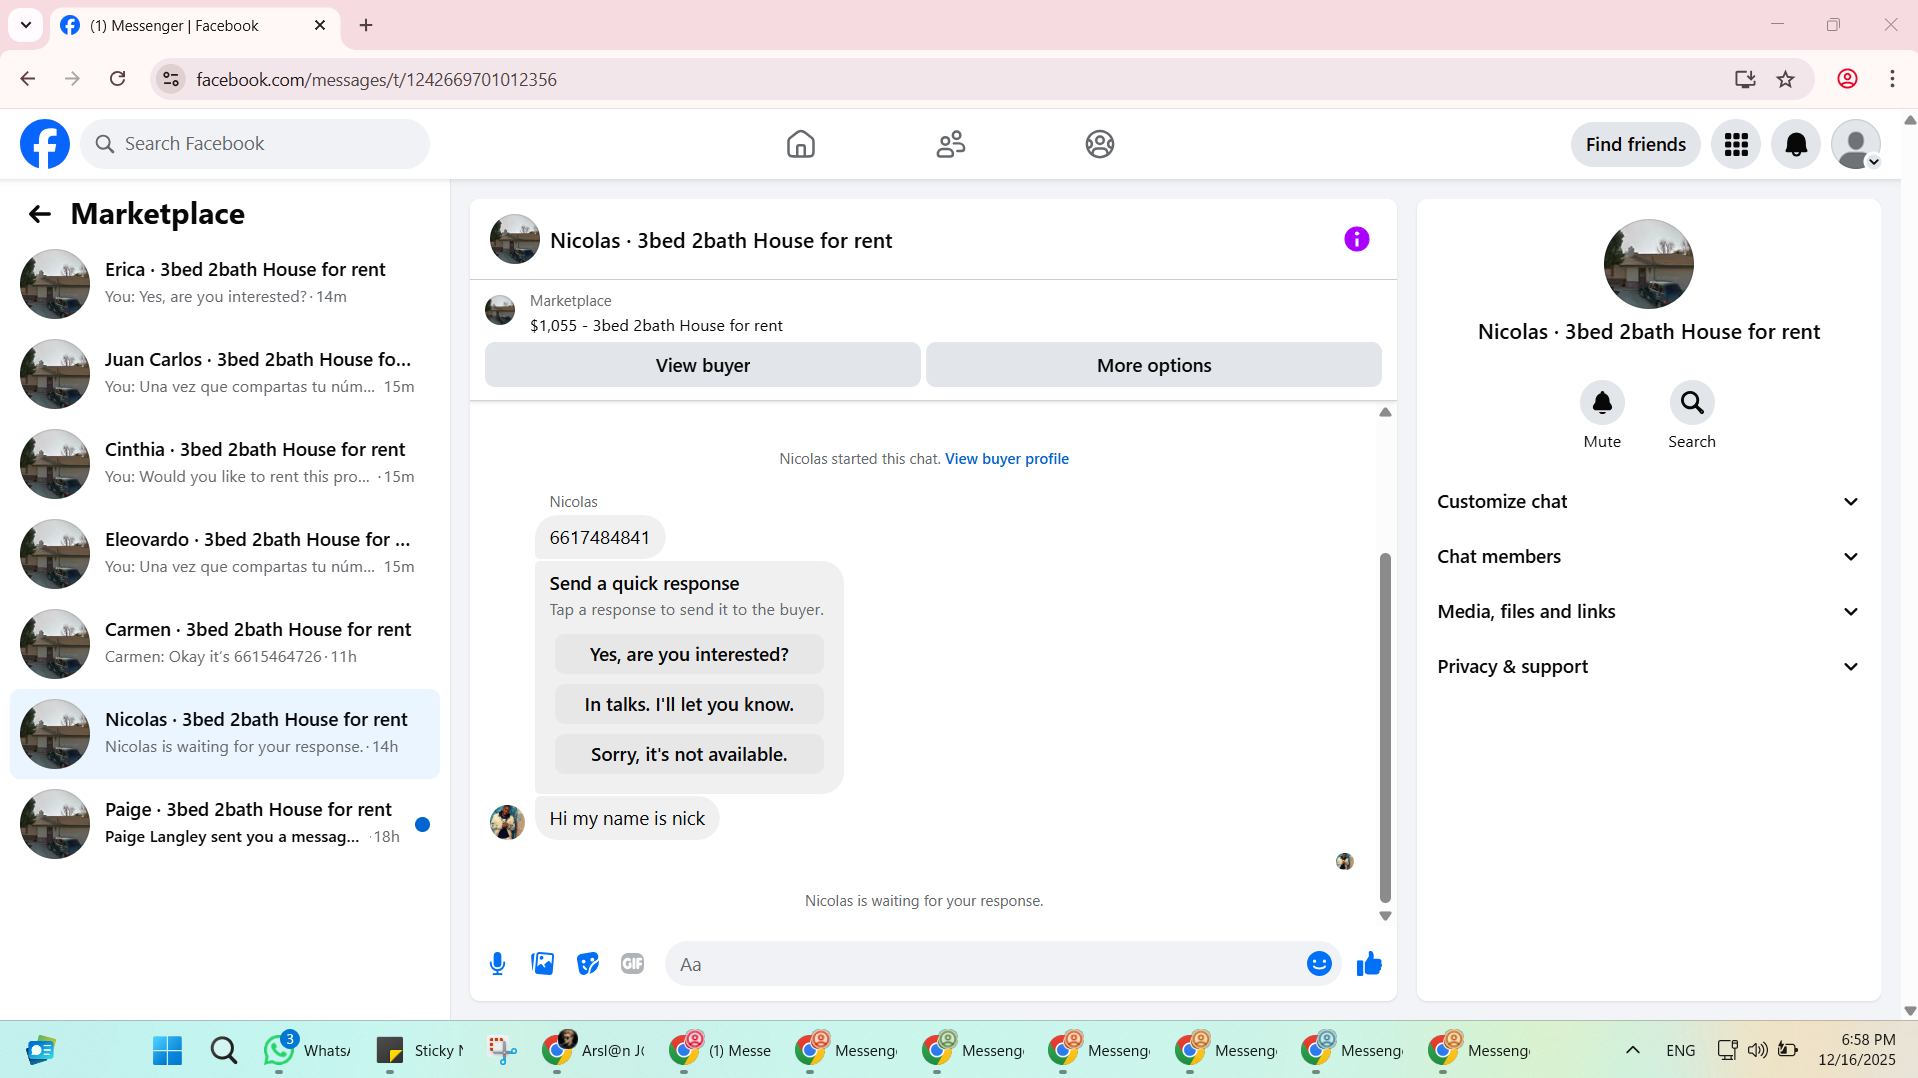Open Windows Start menu
Image resolution: width=1918 pixels, height=1078 pixels.
point(167,1050)
